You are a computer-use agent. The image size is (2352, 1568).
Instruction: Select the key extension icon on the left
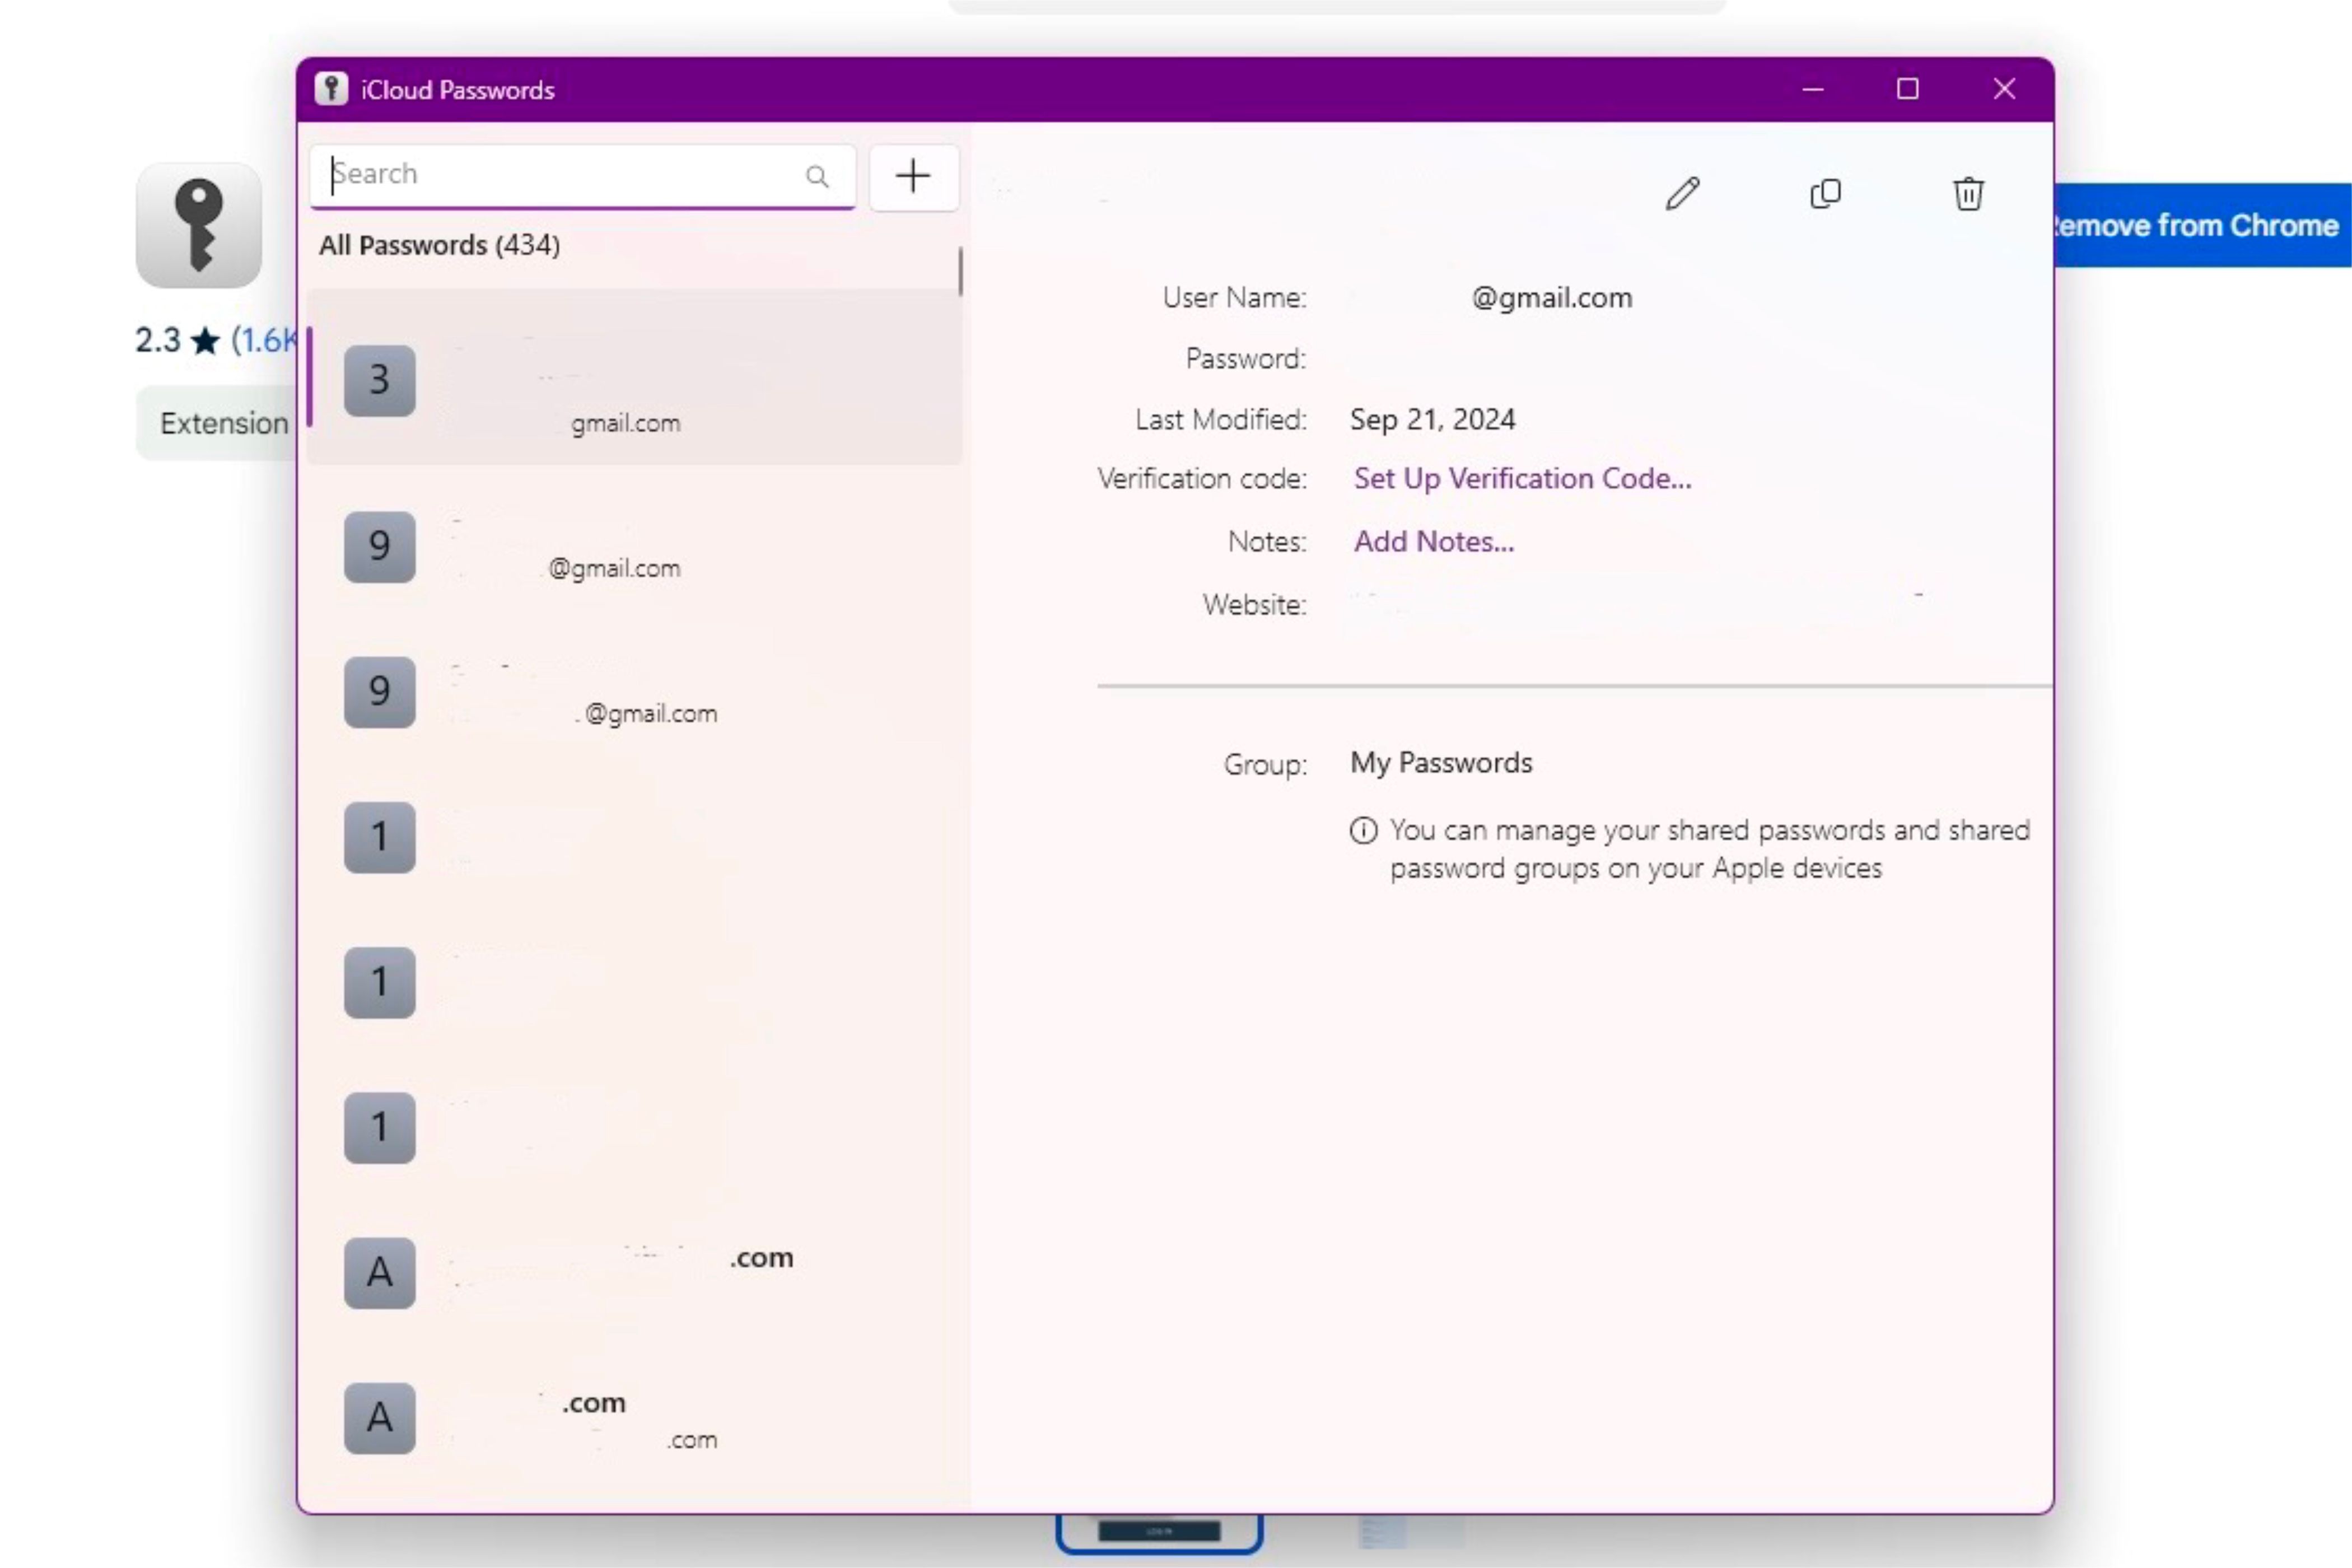[198, 225]
